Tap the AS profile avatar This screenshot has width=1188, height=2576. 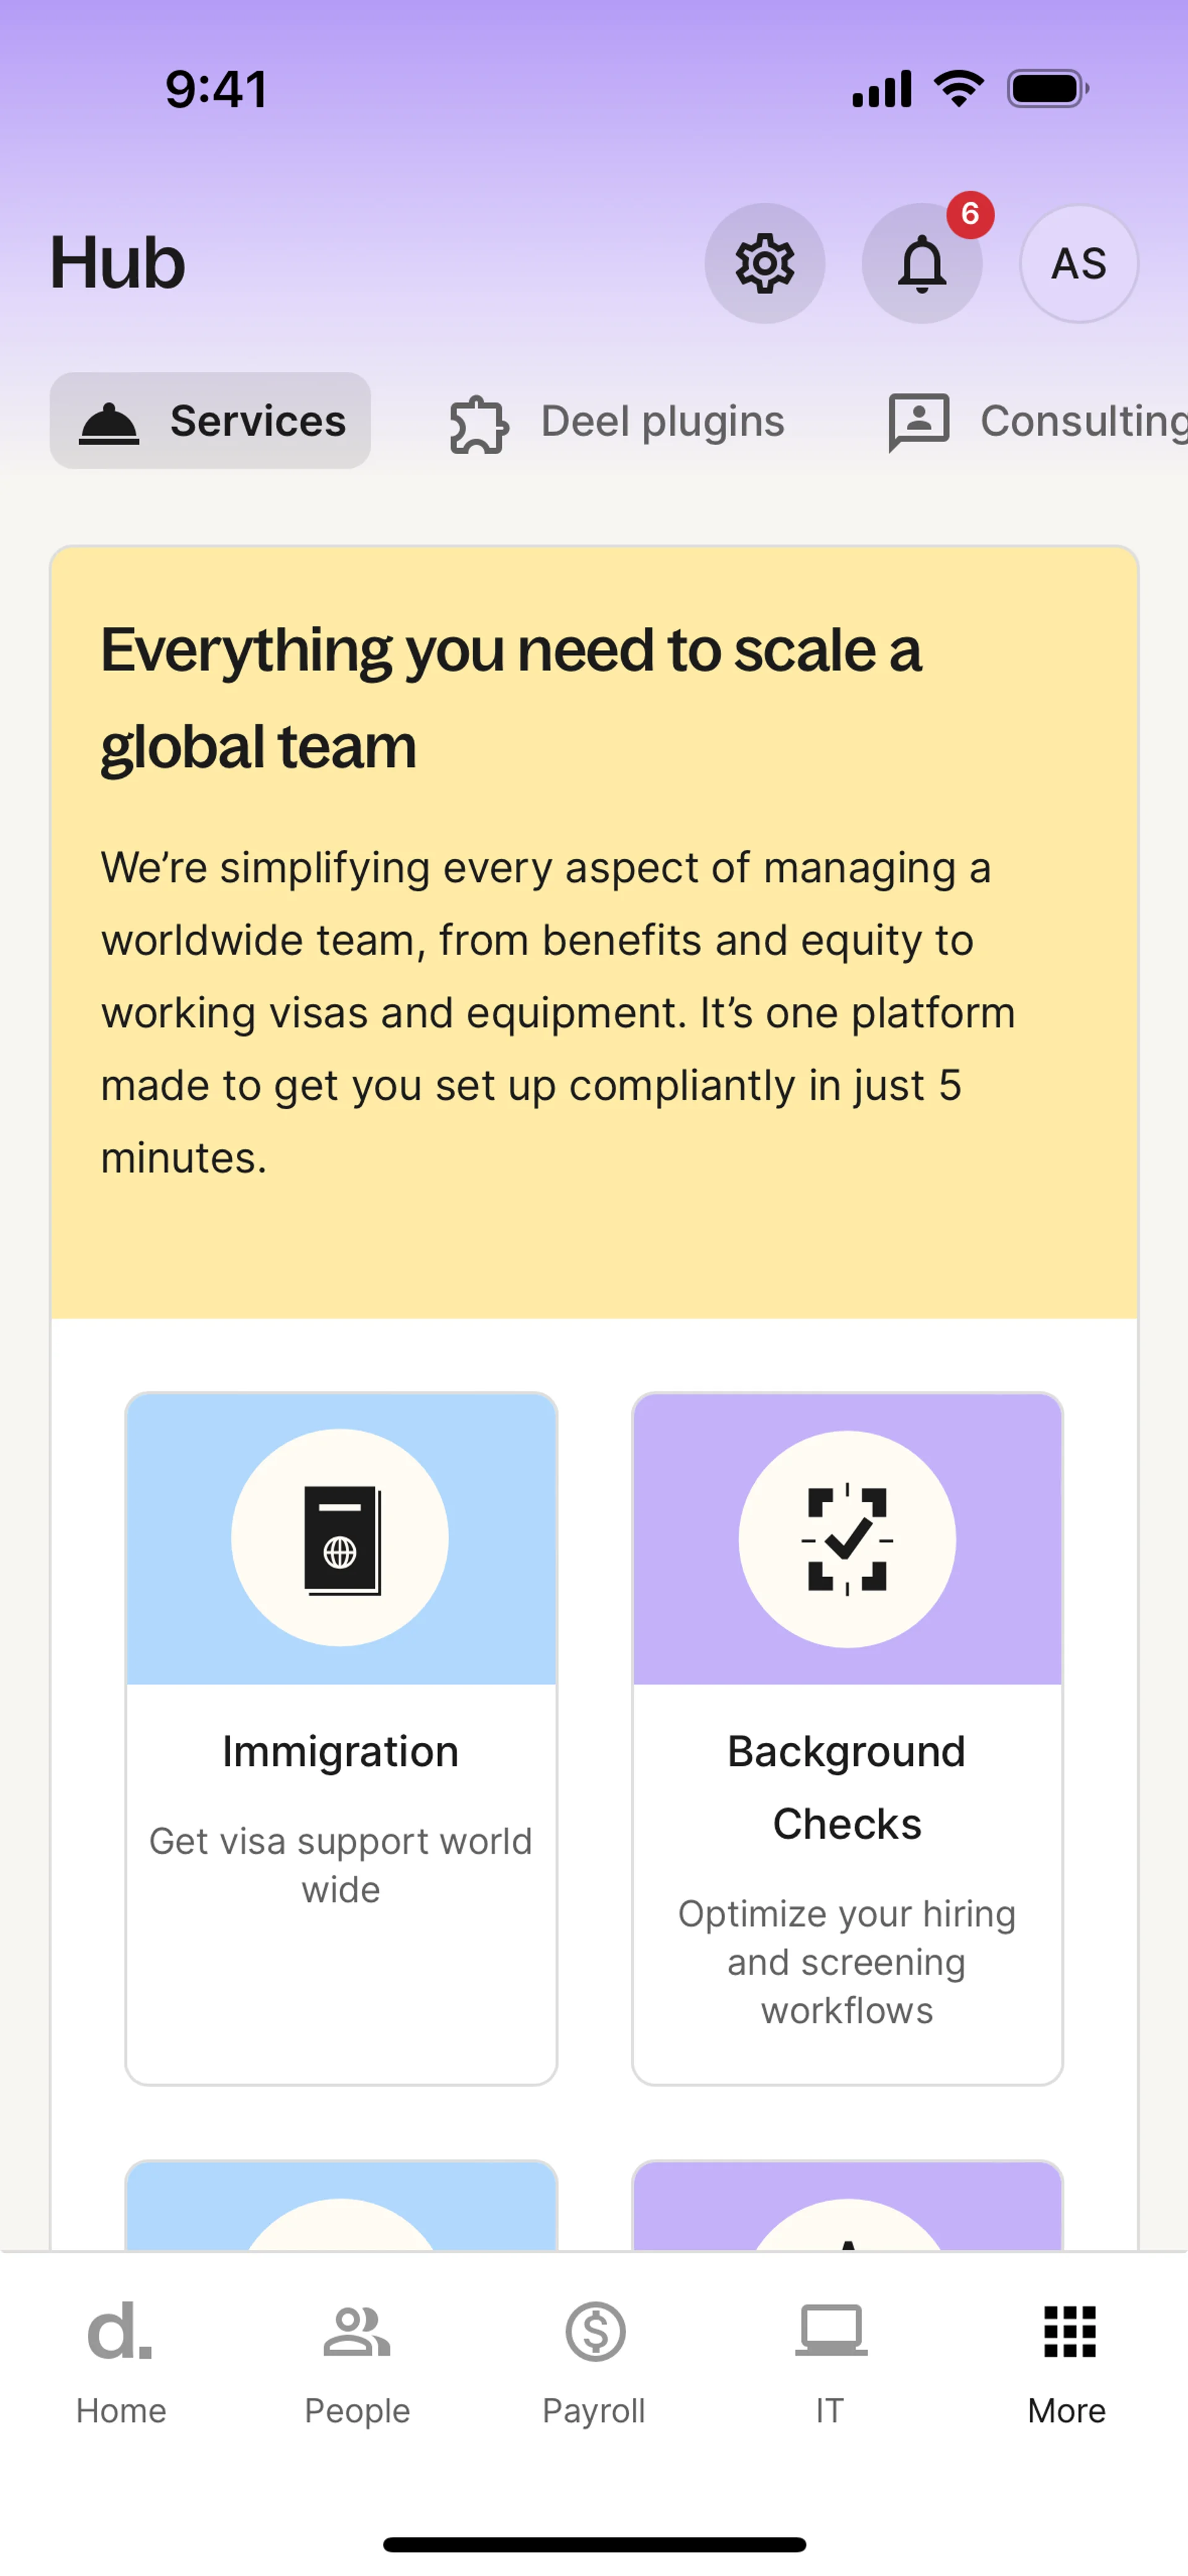(x=1078, y=263)
